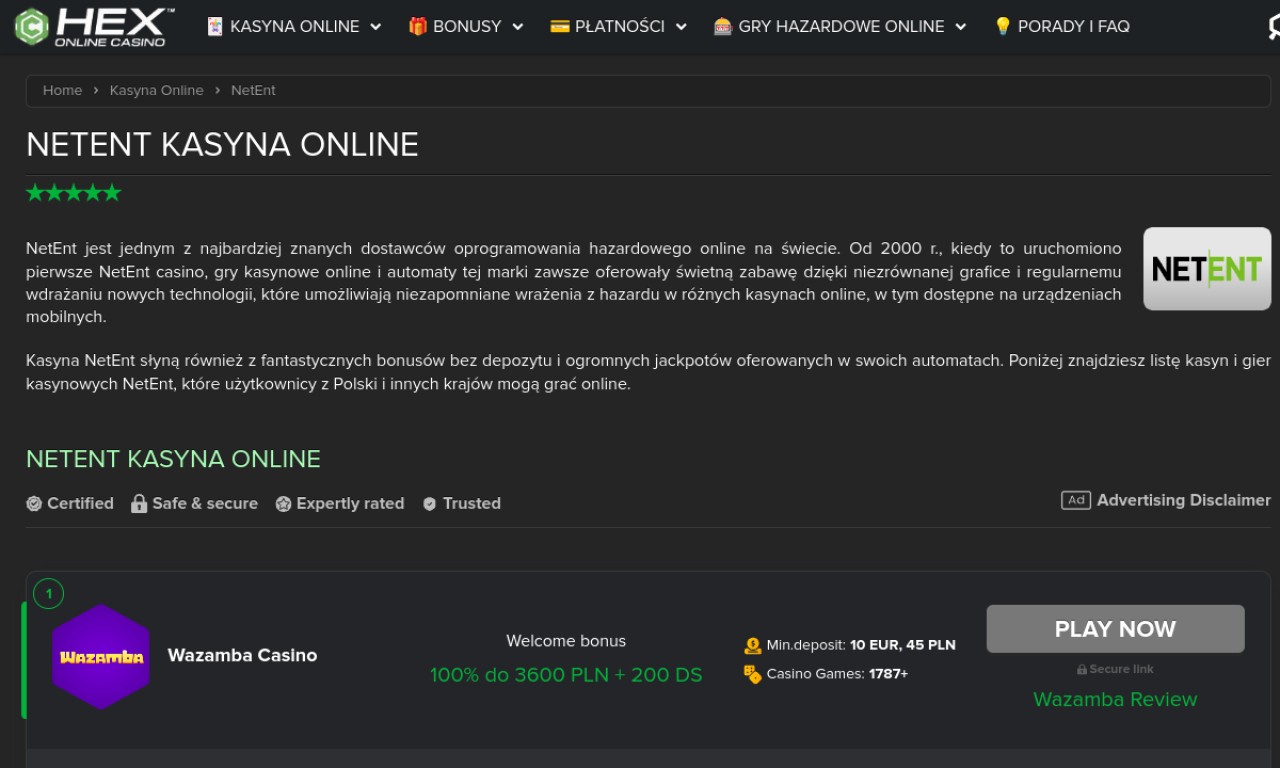Viewport: 1280px width, 768px height.
Task: Click the NetEnt breadcrumb item
Action: click(x=253, y=90)
